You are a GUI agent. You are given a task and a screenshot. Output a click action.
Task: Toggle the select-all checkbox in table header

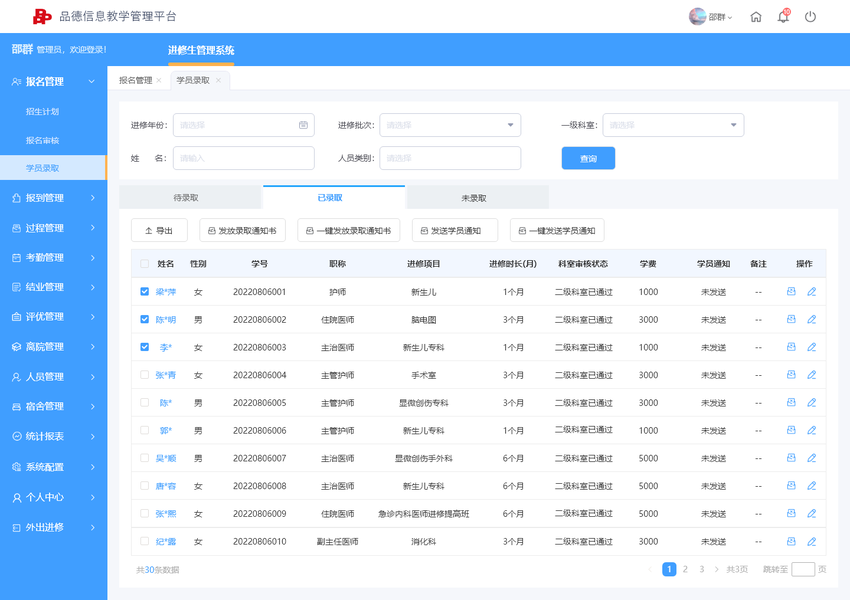pyautogui.click(x=144, y=263)
